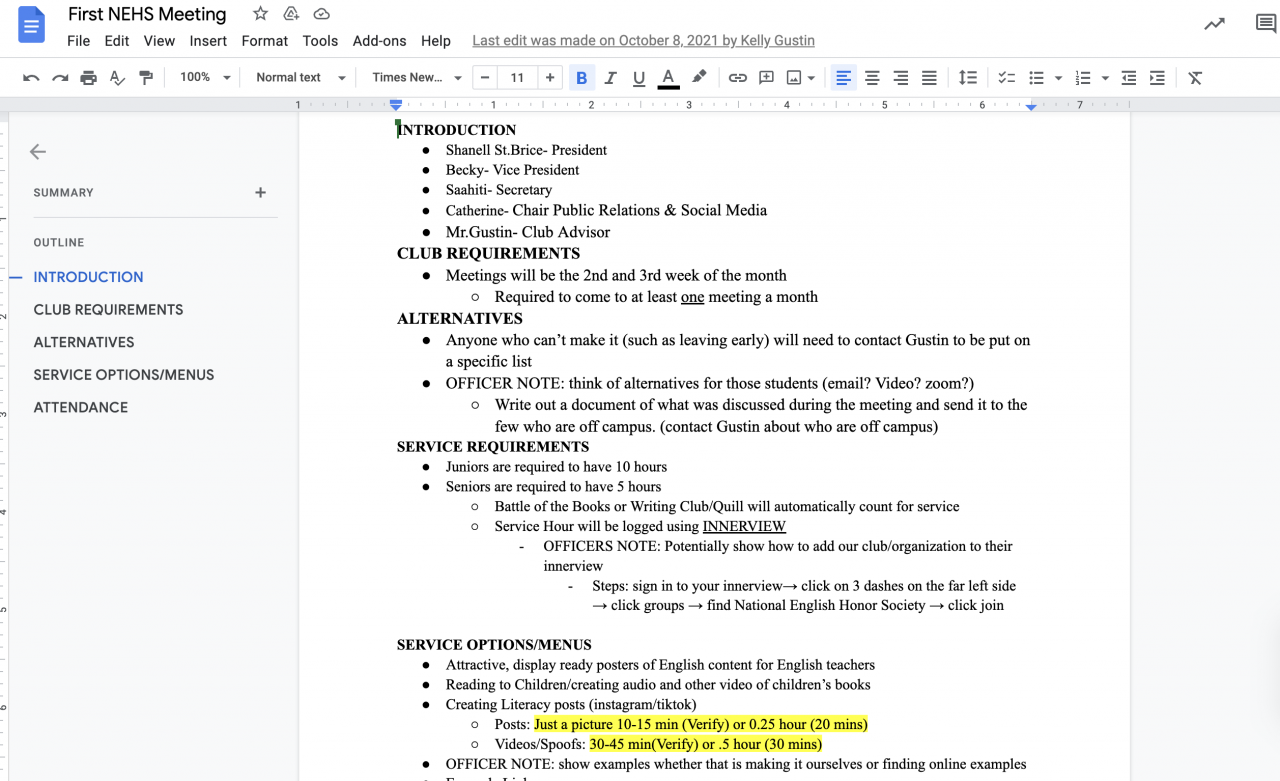Open the Add-ons menu
This screenshot has height=781, width=1280.
[379, 41]
